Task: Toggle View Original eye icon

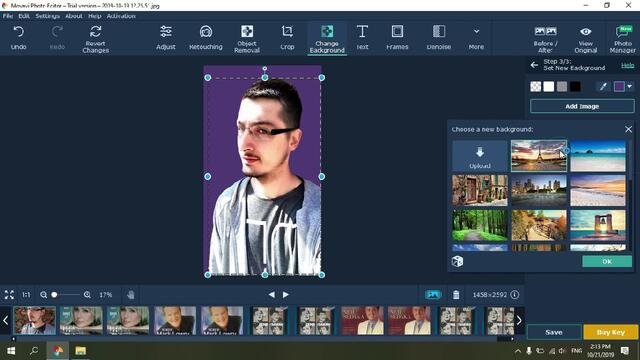Action: 586,39
